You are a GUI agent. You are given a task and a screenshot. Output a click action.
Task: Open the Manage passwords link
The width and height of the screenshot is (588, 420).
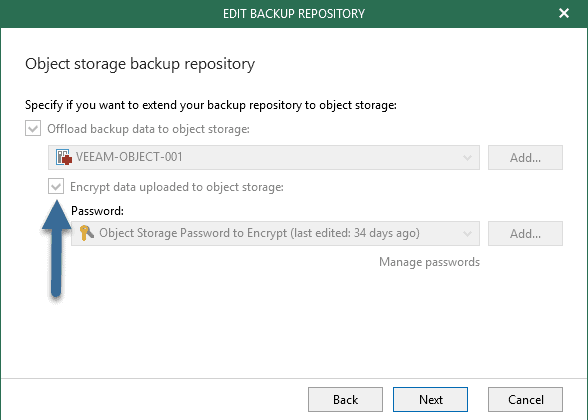429,262
